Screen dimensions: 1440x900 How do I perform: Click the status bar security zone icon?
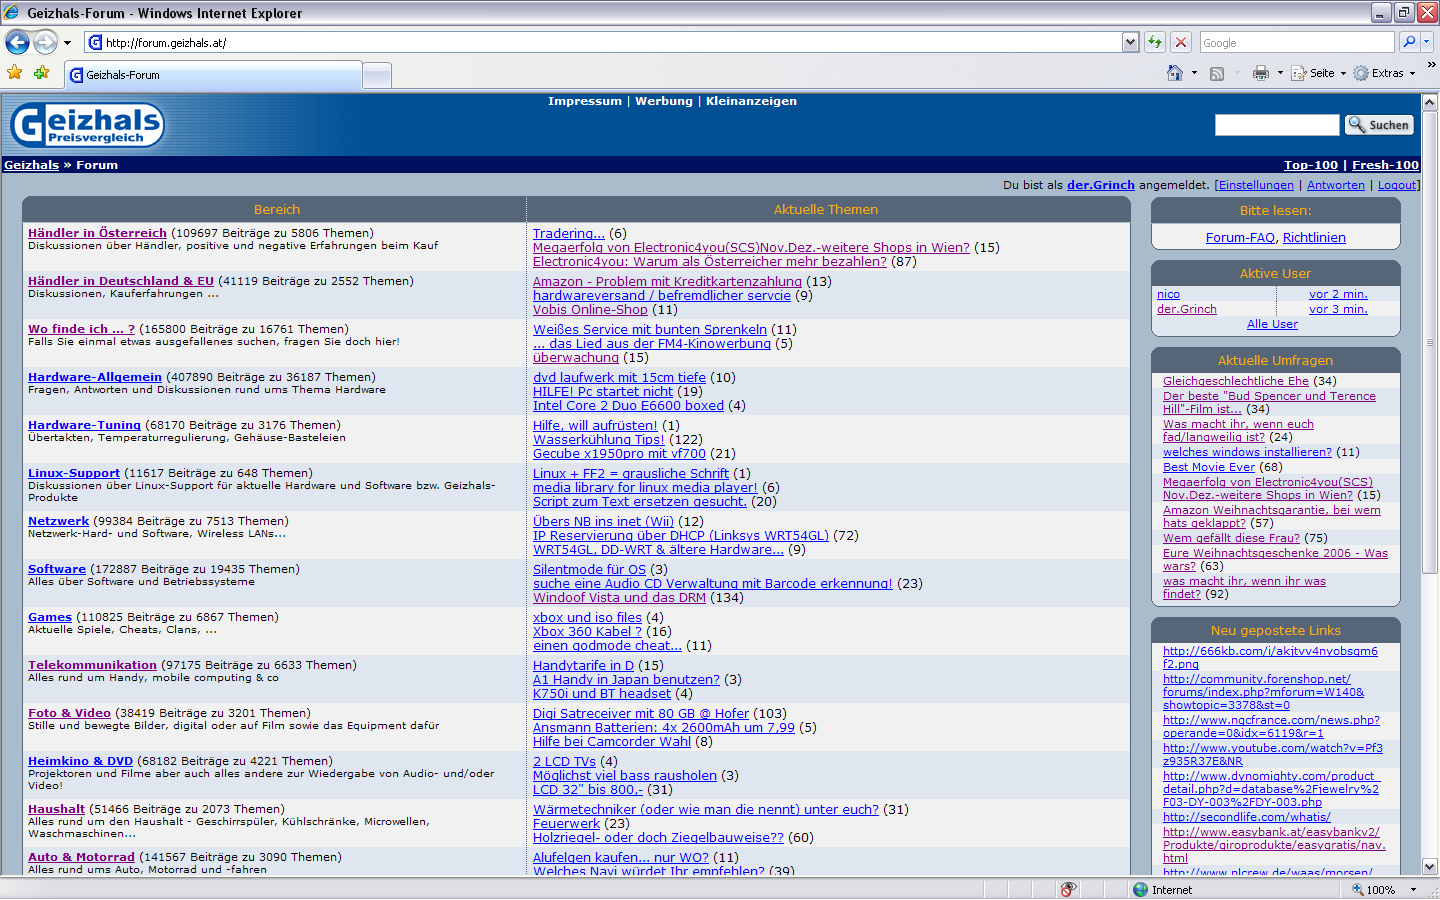pyautogui.click(x=1068, y=889)
